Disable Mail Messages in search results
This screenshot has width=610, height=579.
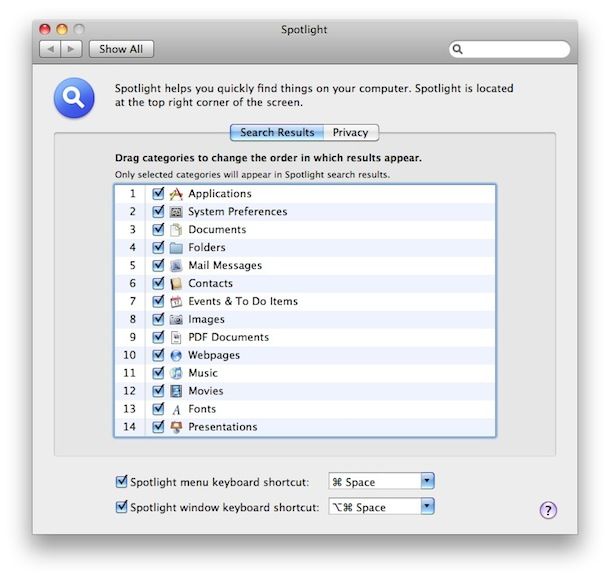coord(158,265)
